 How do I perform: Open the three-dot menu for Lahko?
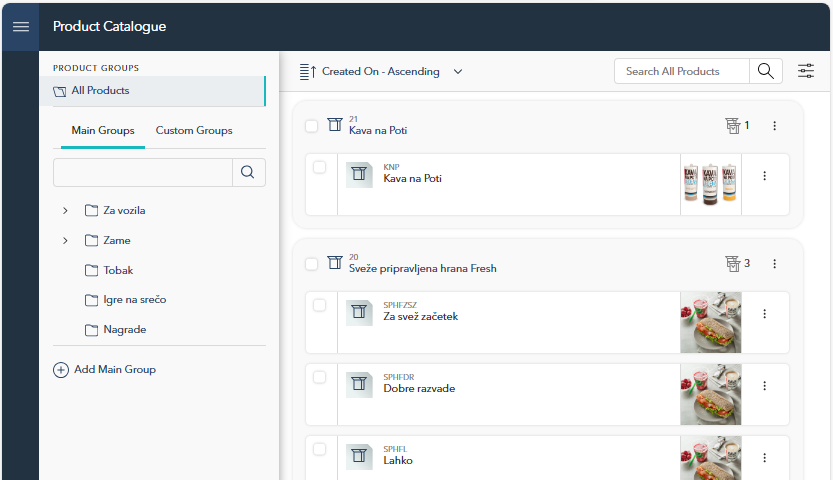click(764, 458)
